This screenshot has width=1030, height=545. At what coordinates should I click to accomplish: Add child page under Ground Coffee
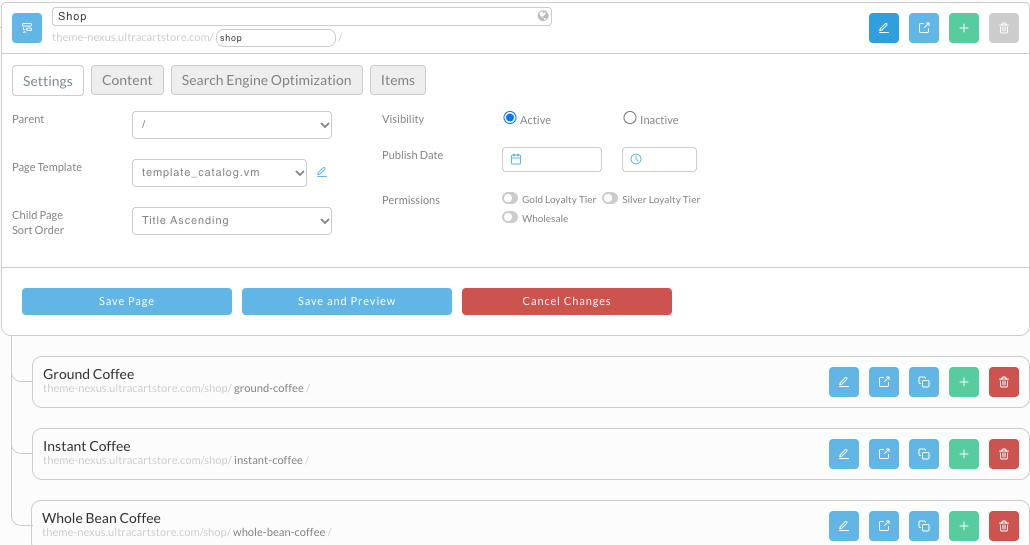964,382
